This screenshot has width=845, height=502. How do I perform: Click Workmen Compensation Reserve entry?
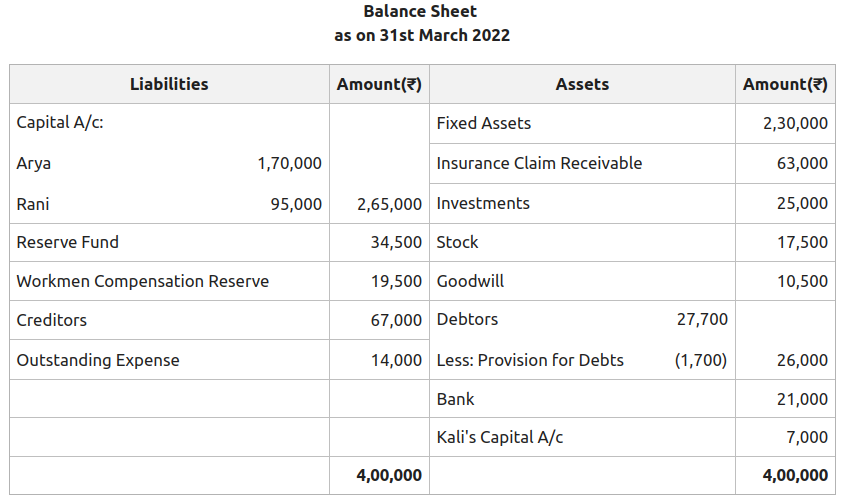(143, 281)
